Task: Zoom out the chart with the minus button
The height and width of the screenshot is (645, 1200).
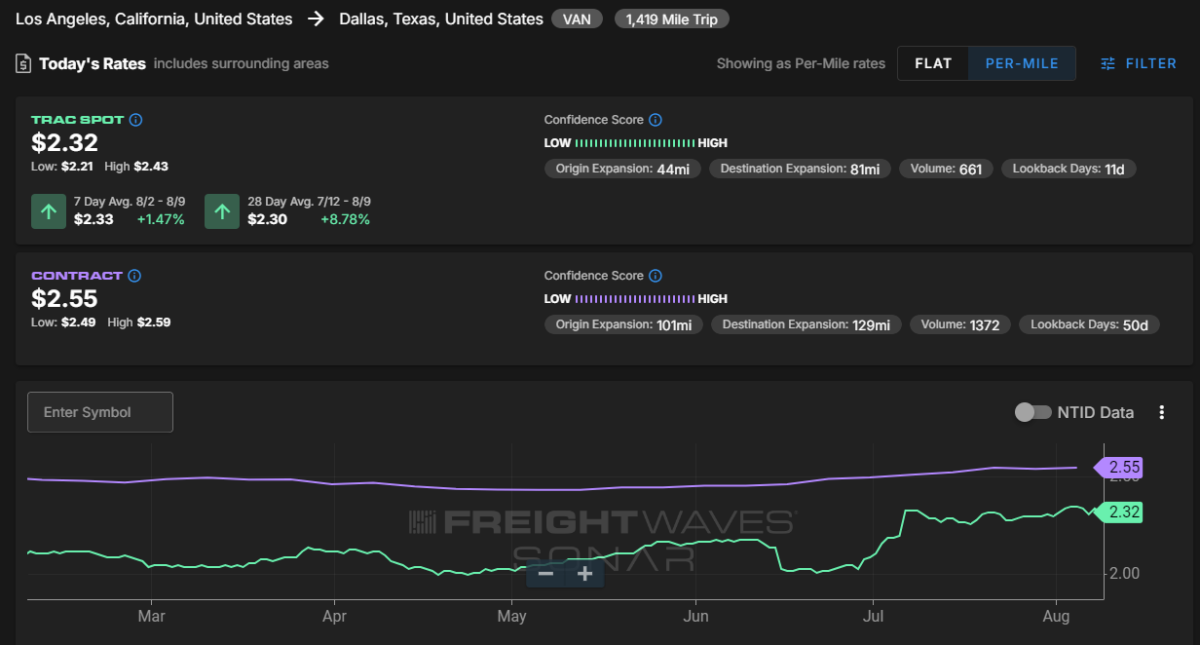Action: (546, 574)
